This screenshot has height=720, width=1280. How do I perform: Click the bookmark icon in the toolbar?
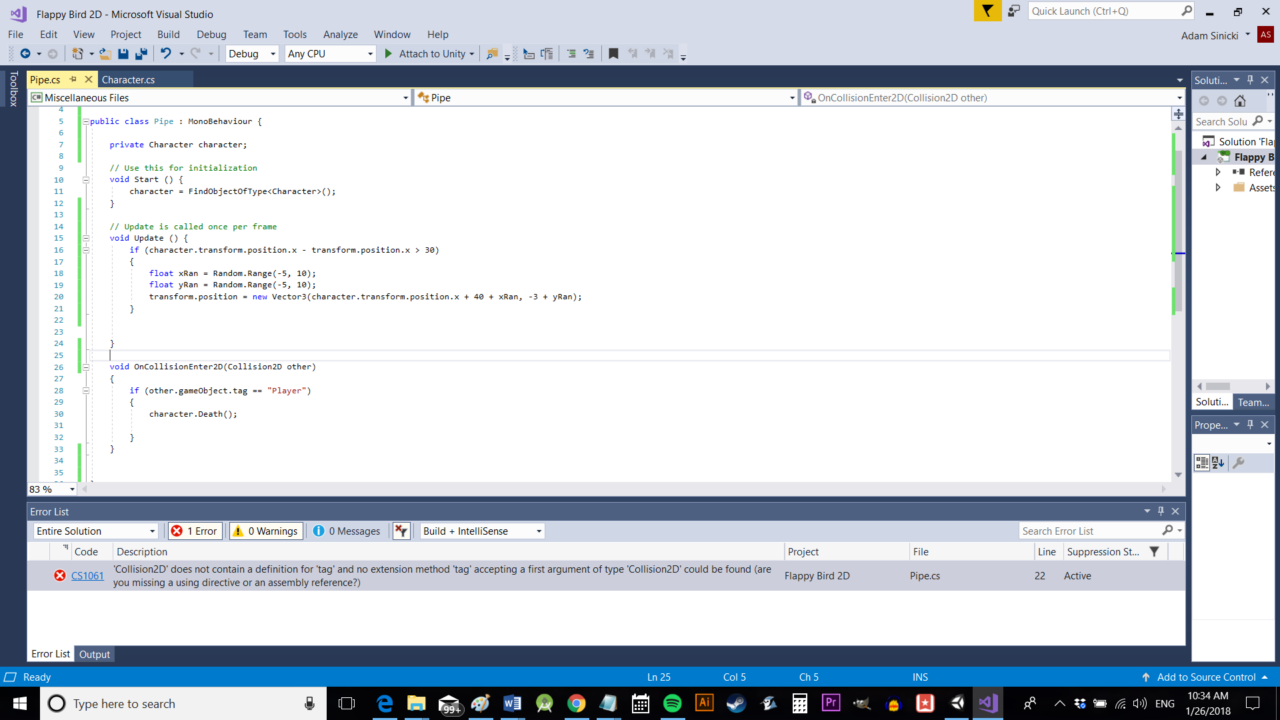click(x=613, y=54)
